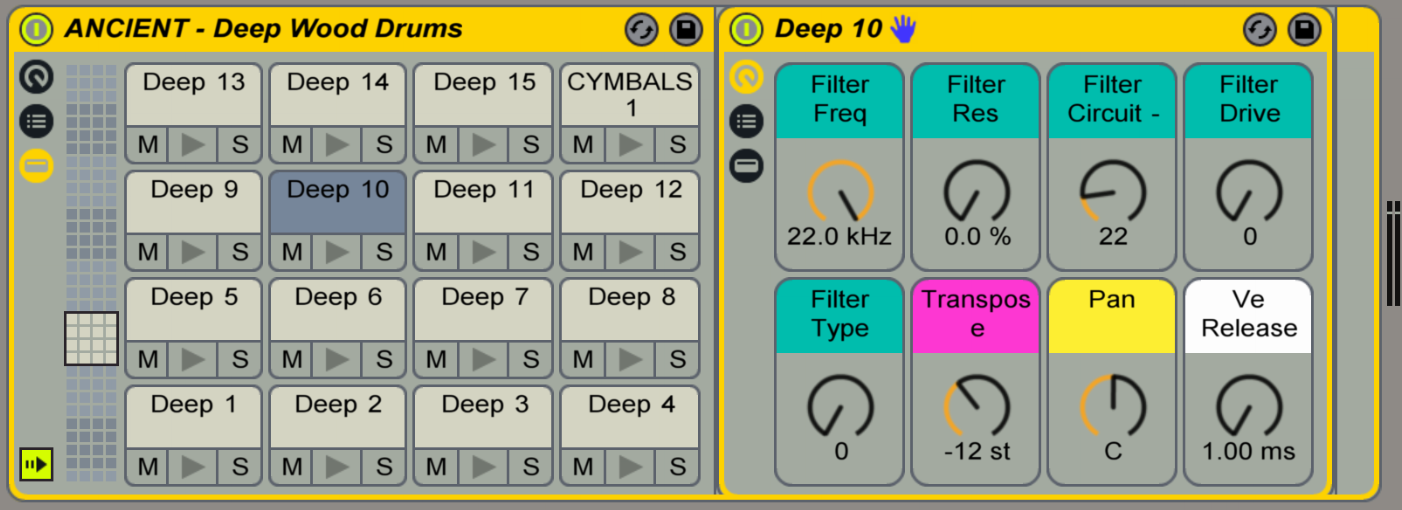This screenshot has height=510, width=1402.
Task: Toggle macro controls button in Deep 10 sidebar
Action: coord(746,77)
